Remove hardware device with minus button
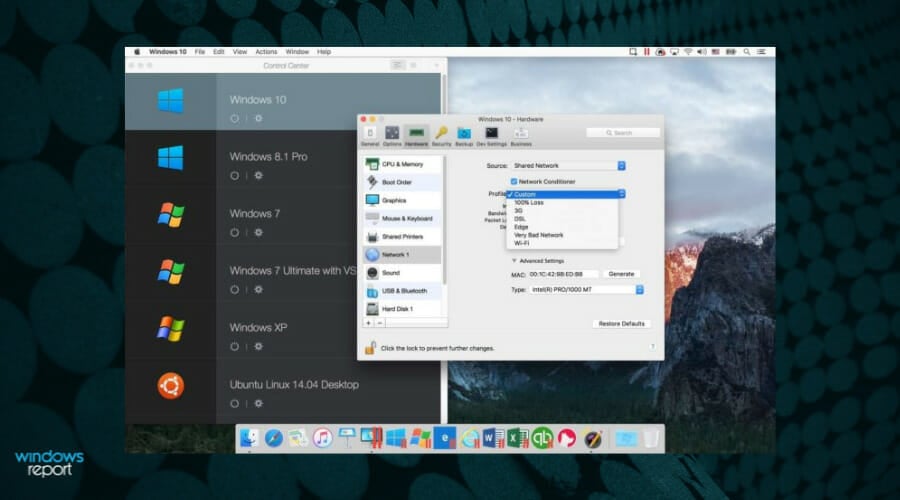This screenshot has height=500, width=900. coord(379,323)
